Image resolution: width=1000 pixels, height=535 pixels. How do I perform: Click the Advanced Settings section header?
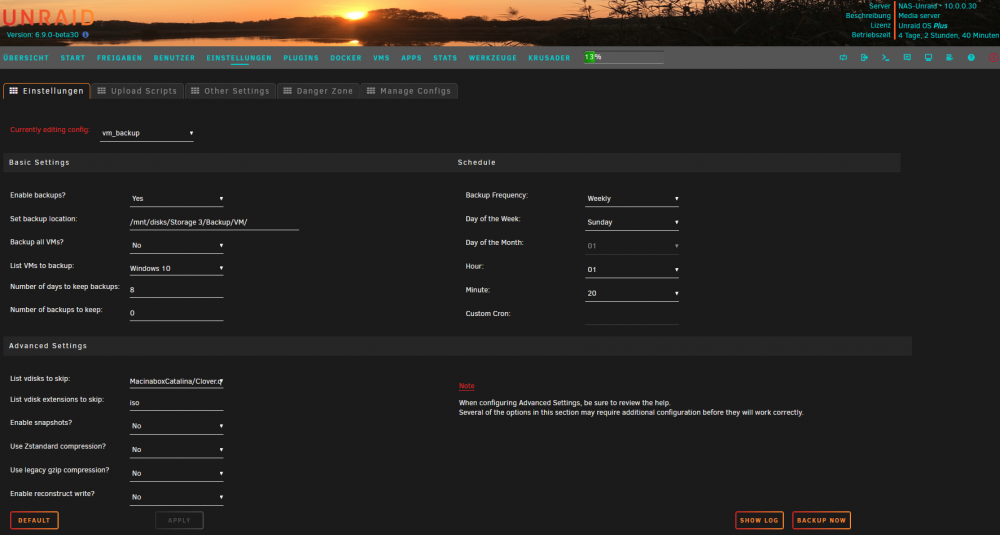click(x=48, y=346)
